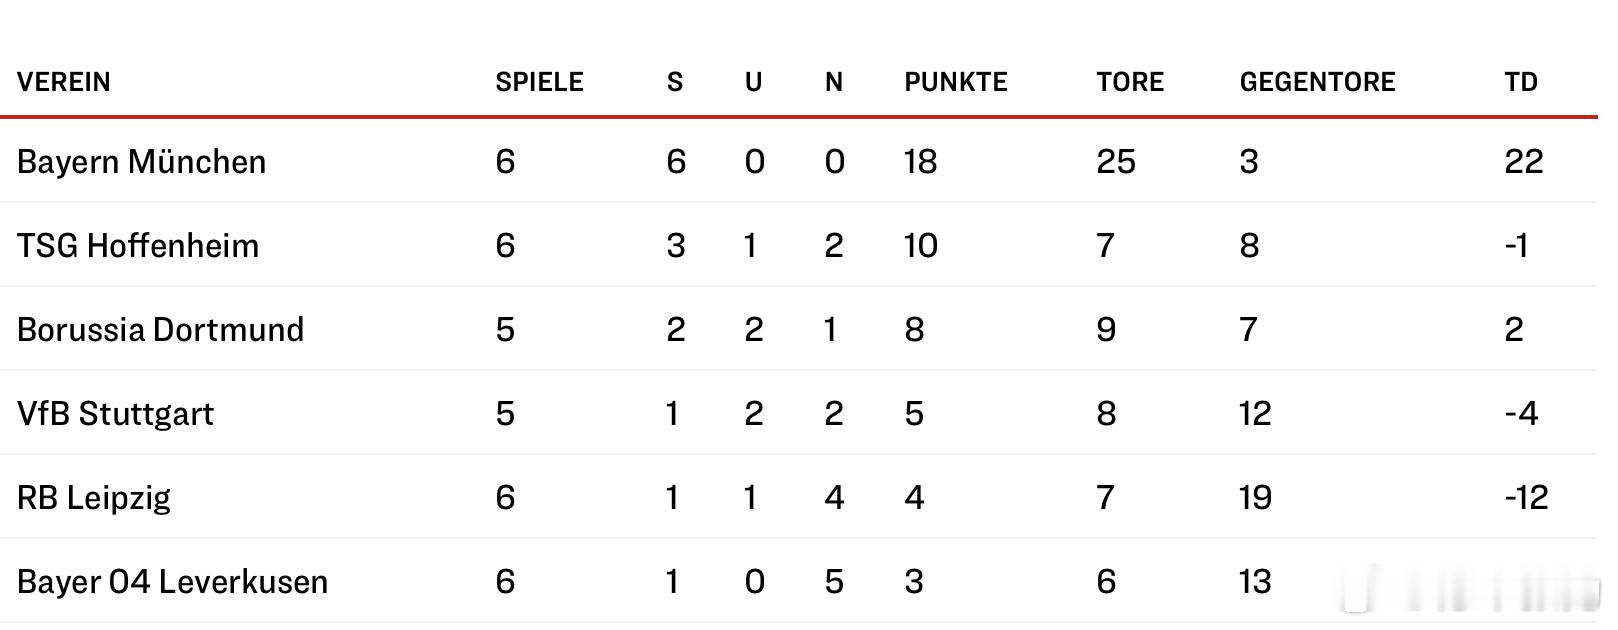Open the TSG Hoffenheim team link

point(138,246)
